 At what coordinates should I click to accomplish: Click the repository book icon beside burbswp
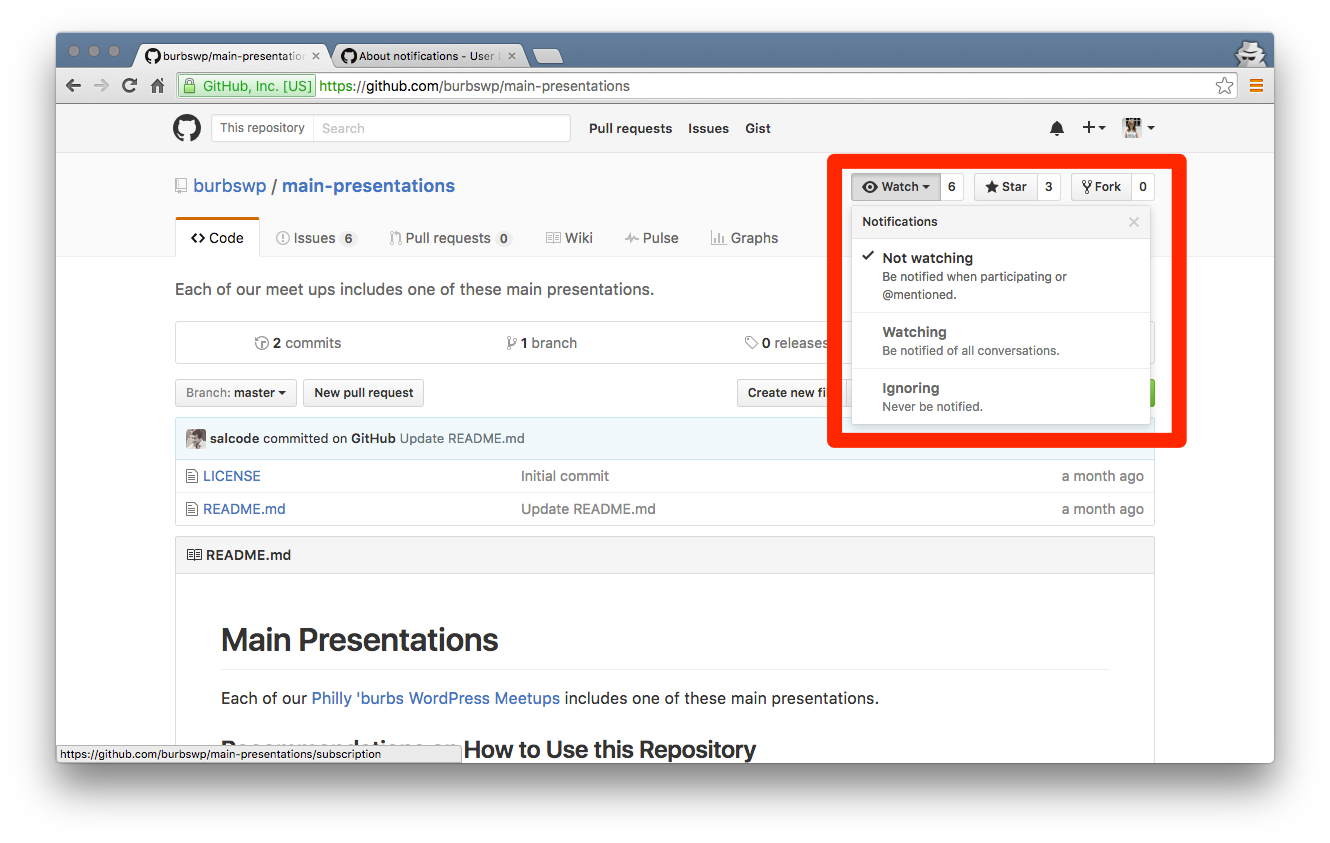tap(181, 186)
